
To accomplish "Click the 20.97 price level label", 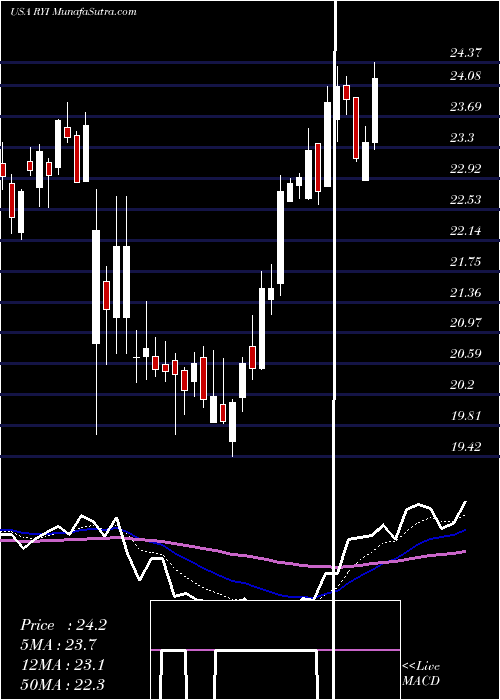I will (x=466, y=323).
